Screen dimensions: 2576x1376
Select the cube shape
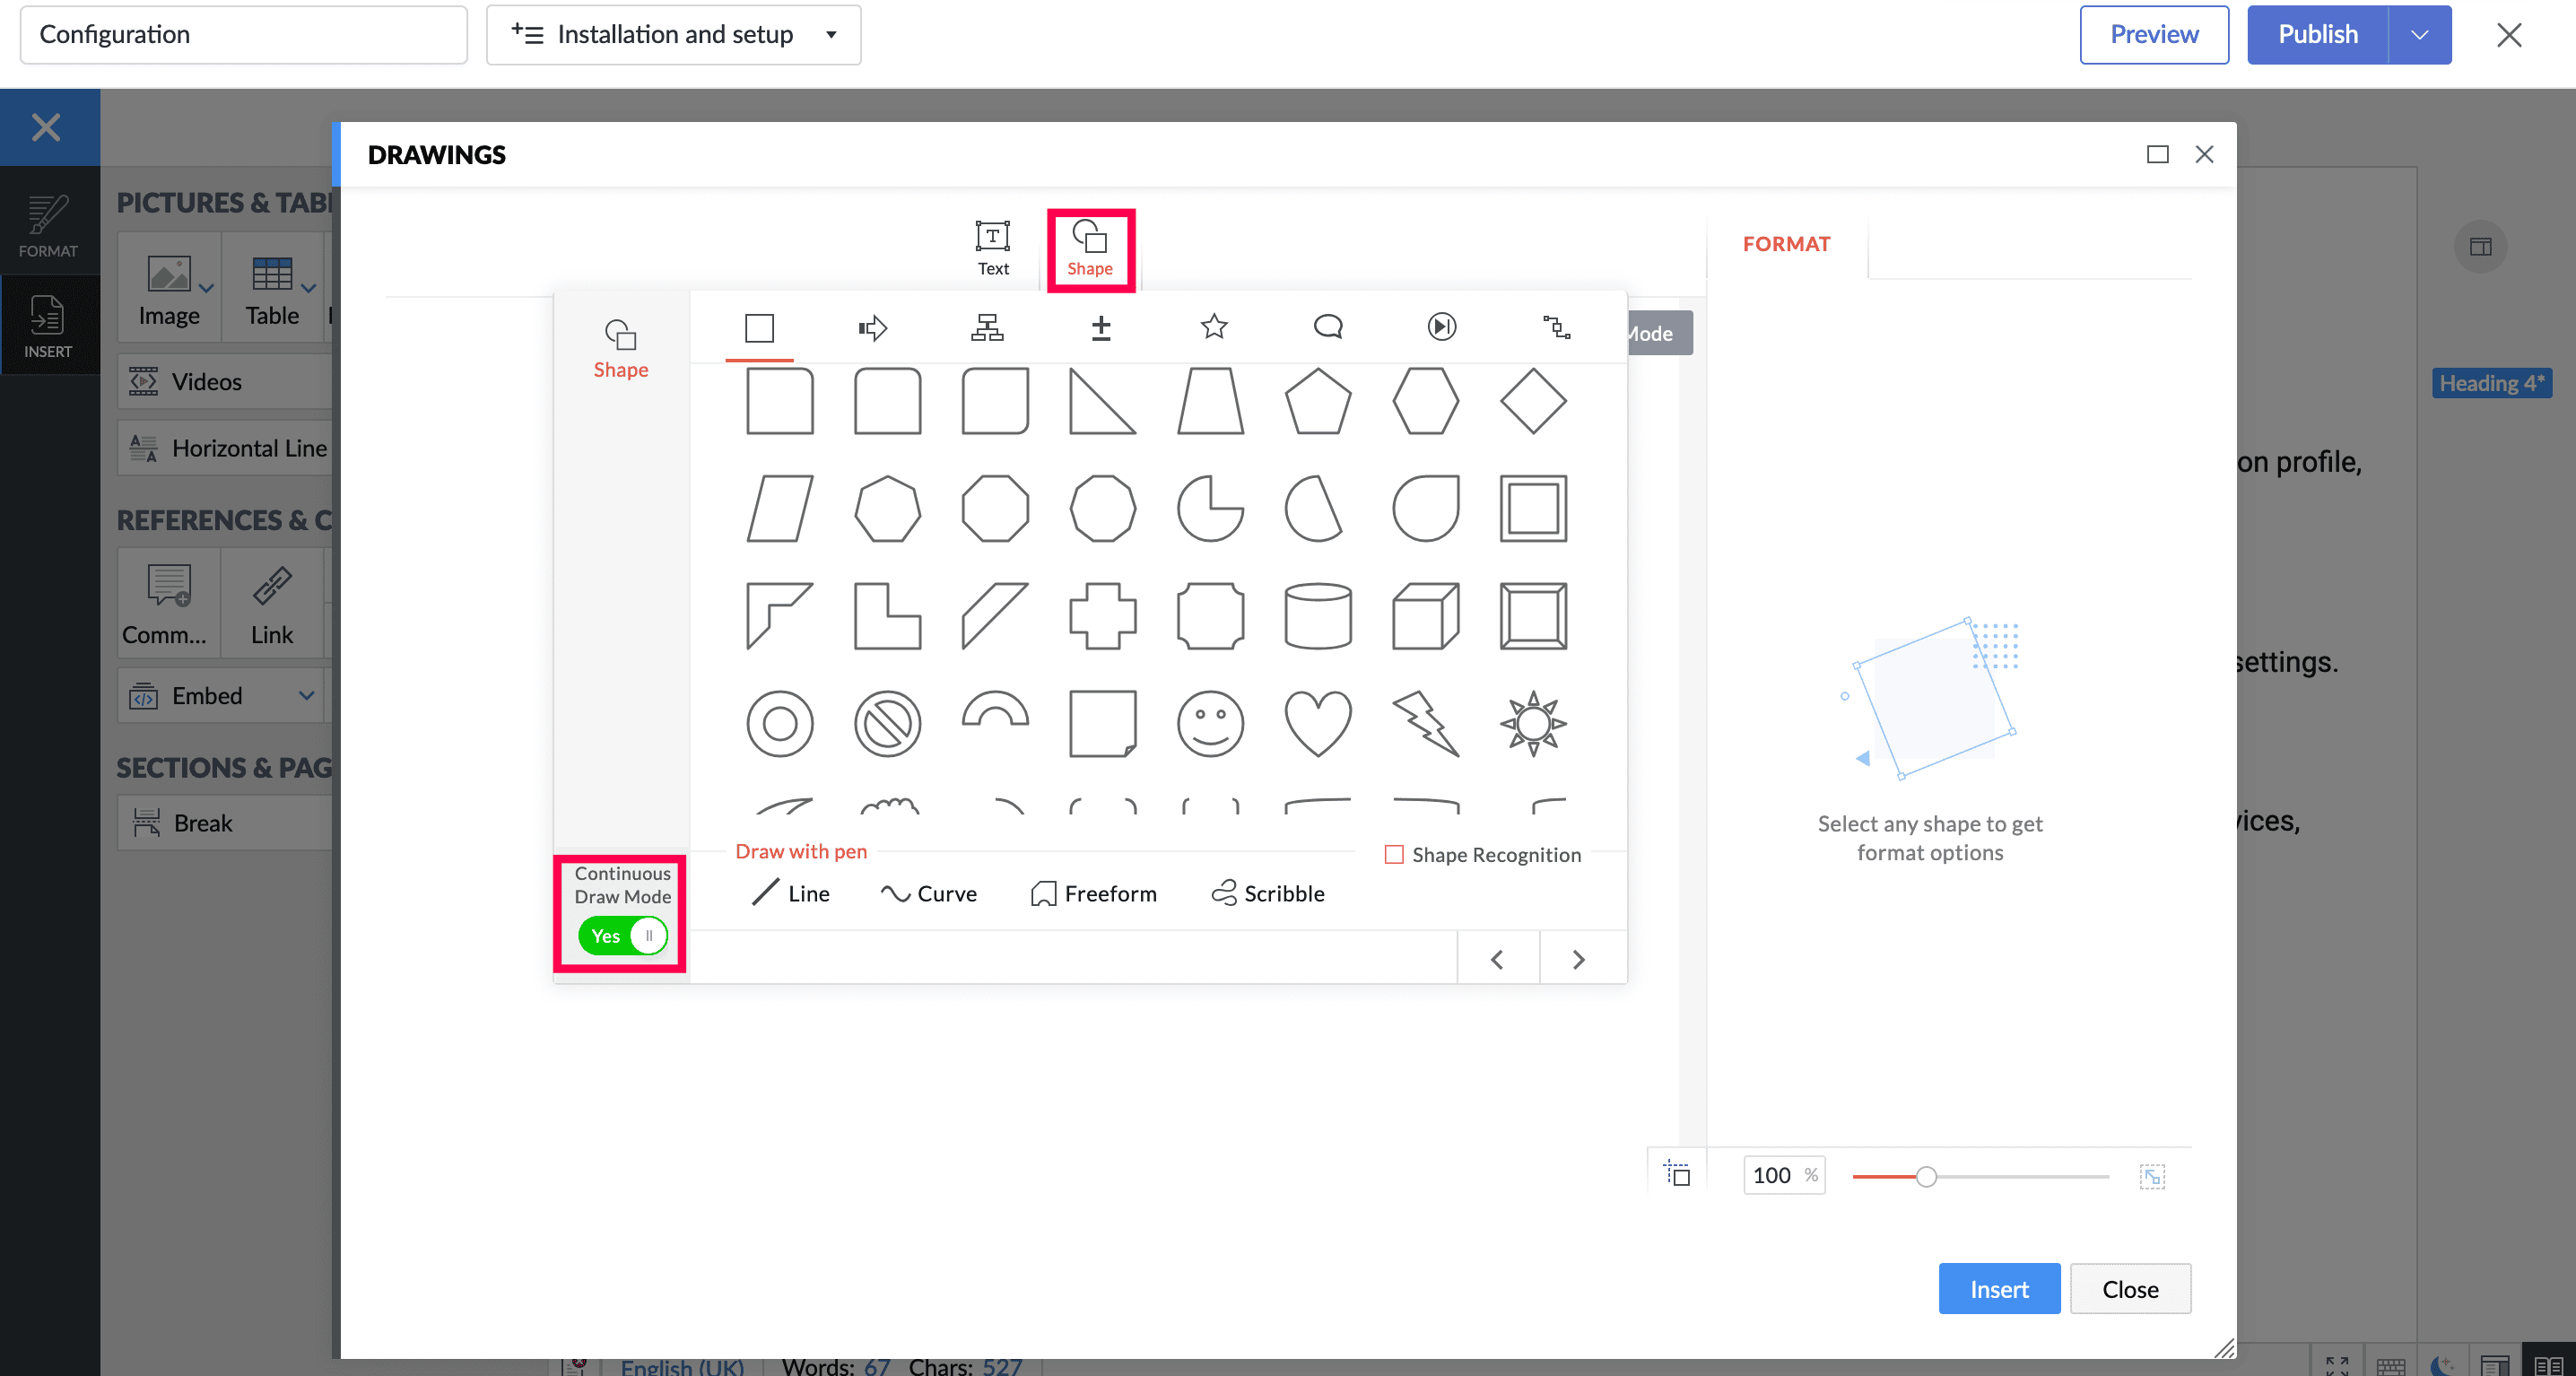pos(1425,616)
